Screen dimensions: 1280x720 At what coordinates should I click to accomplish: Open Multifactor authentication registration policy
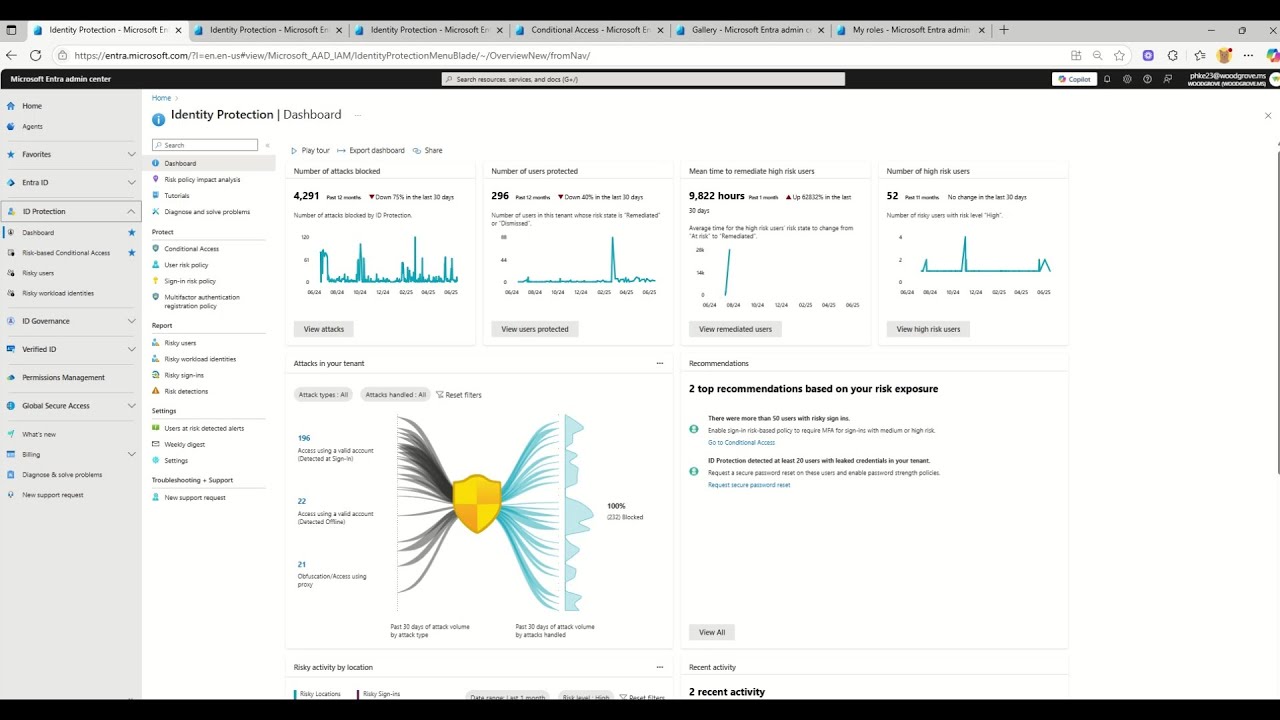pyautogui.click(x=202, y=301)
